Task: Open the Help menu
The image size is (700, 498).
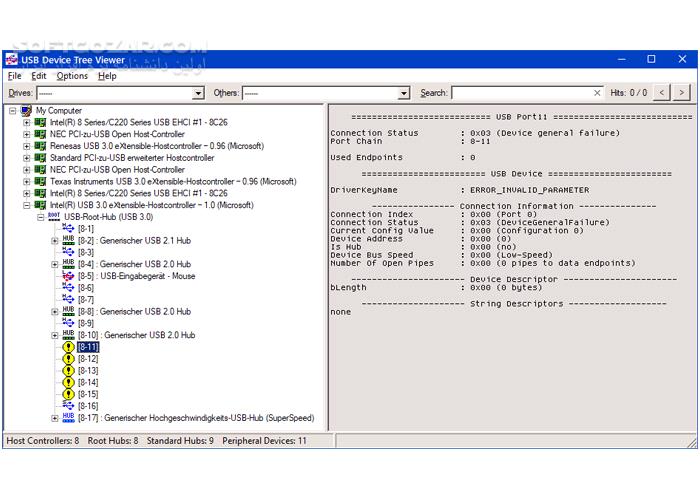Action: coord(107,76)
